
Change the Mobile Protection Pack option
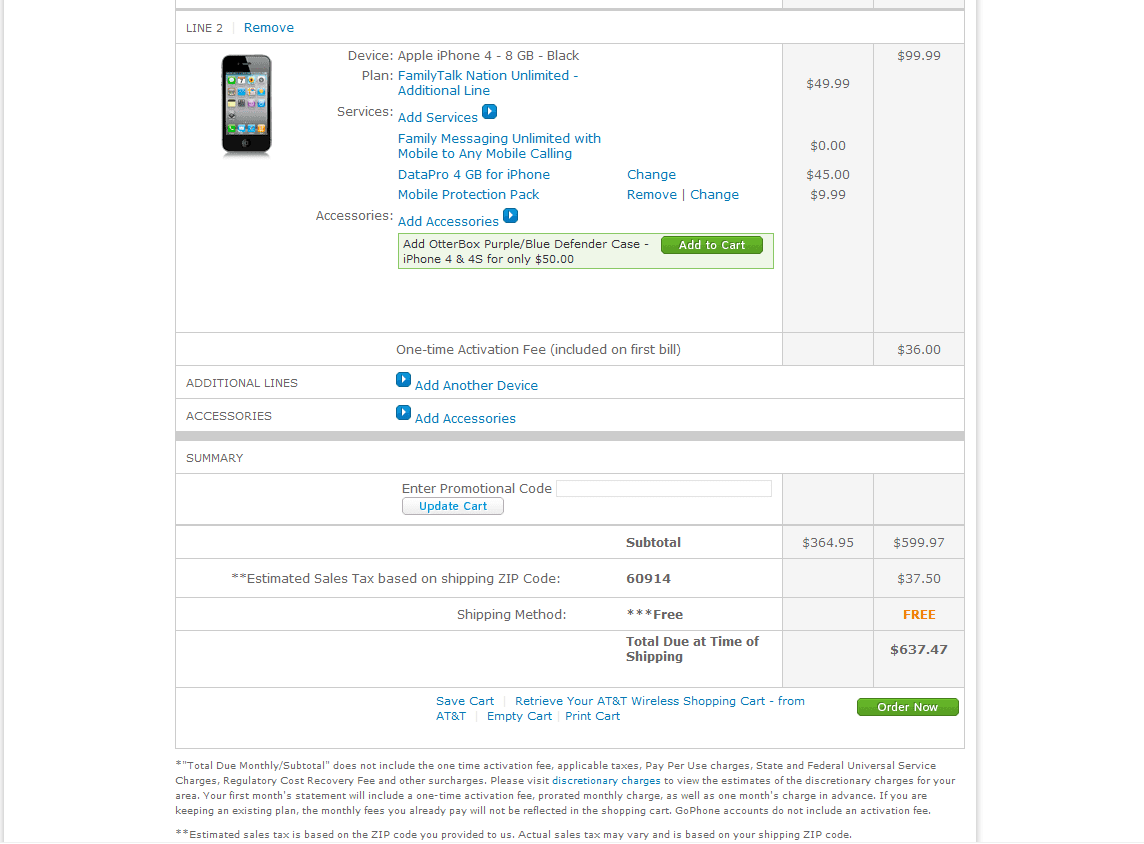point(714,195)
